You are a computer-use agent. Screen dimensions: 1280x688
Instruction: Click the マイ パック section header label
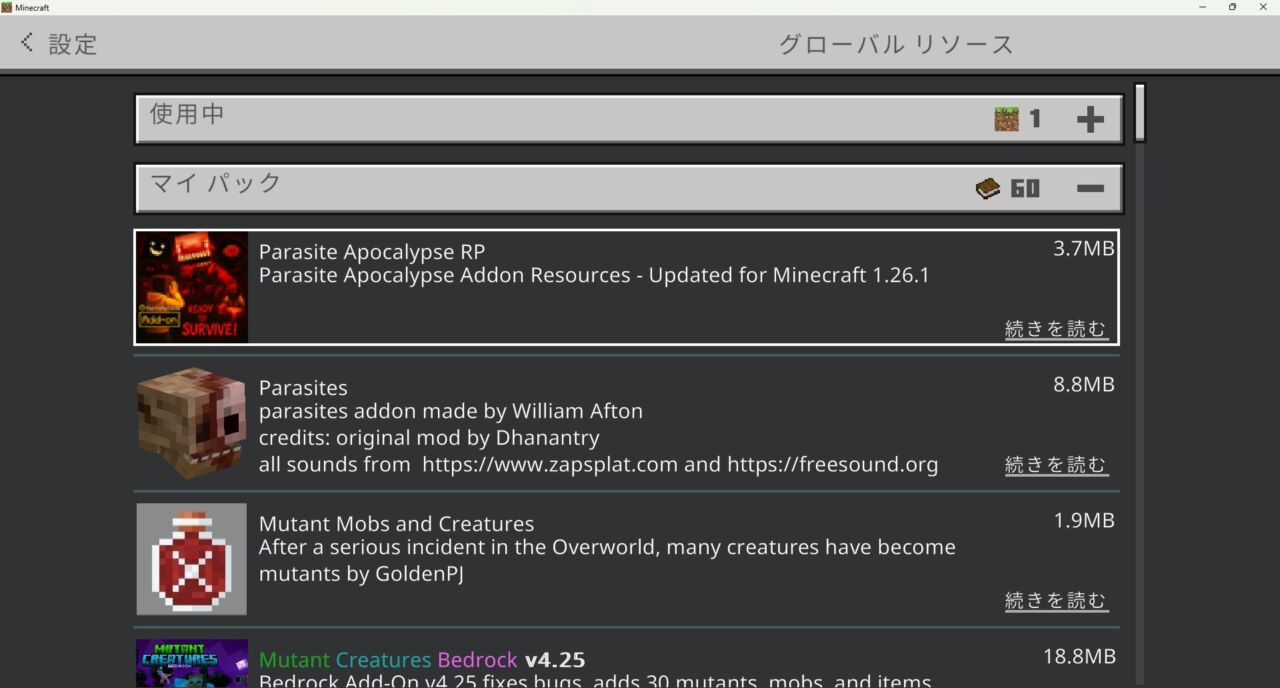tap(216, 183)
